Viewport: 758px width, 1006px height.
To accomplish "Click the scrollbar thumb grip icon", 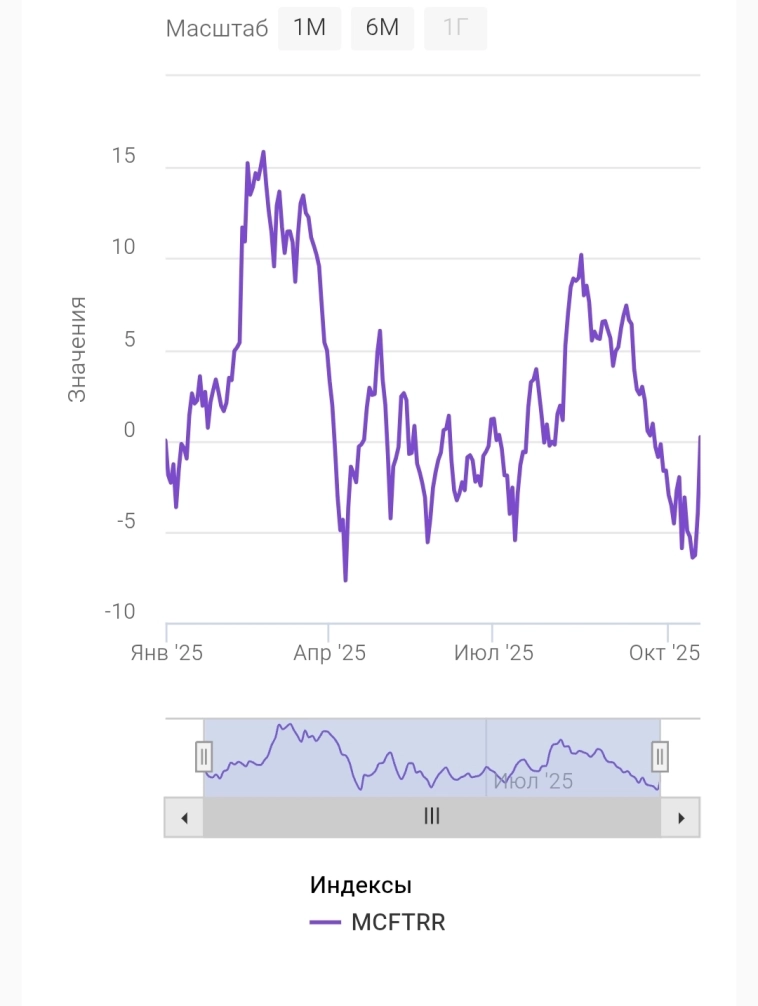I will tap(432, 816).
